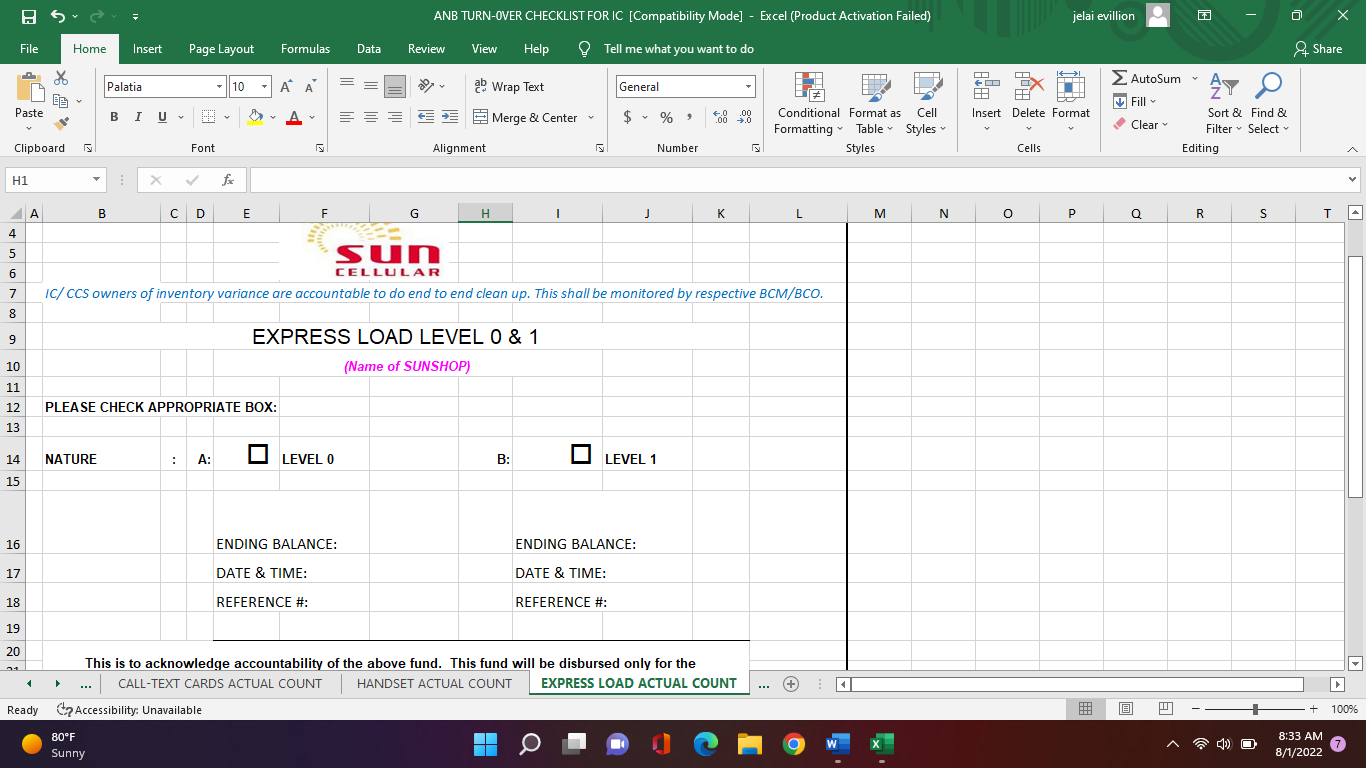Viewport: 1366px width, 768px height.
Task: Click the Clear button in Editing group
Action: [1140, 125]
